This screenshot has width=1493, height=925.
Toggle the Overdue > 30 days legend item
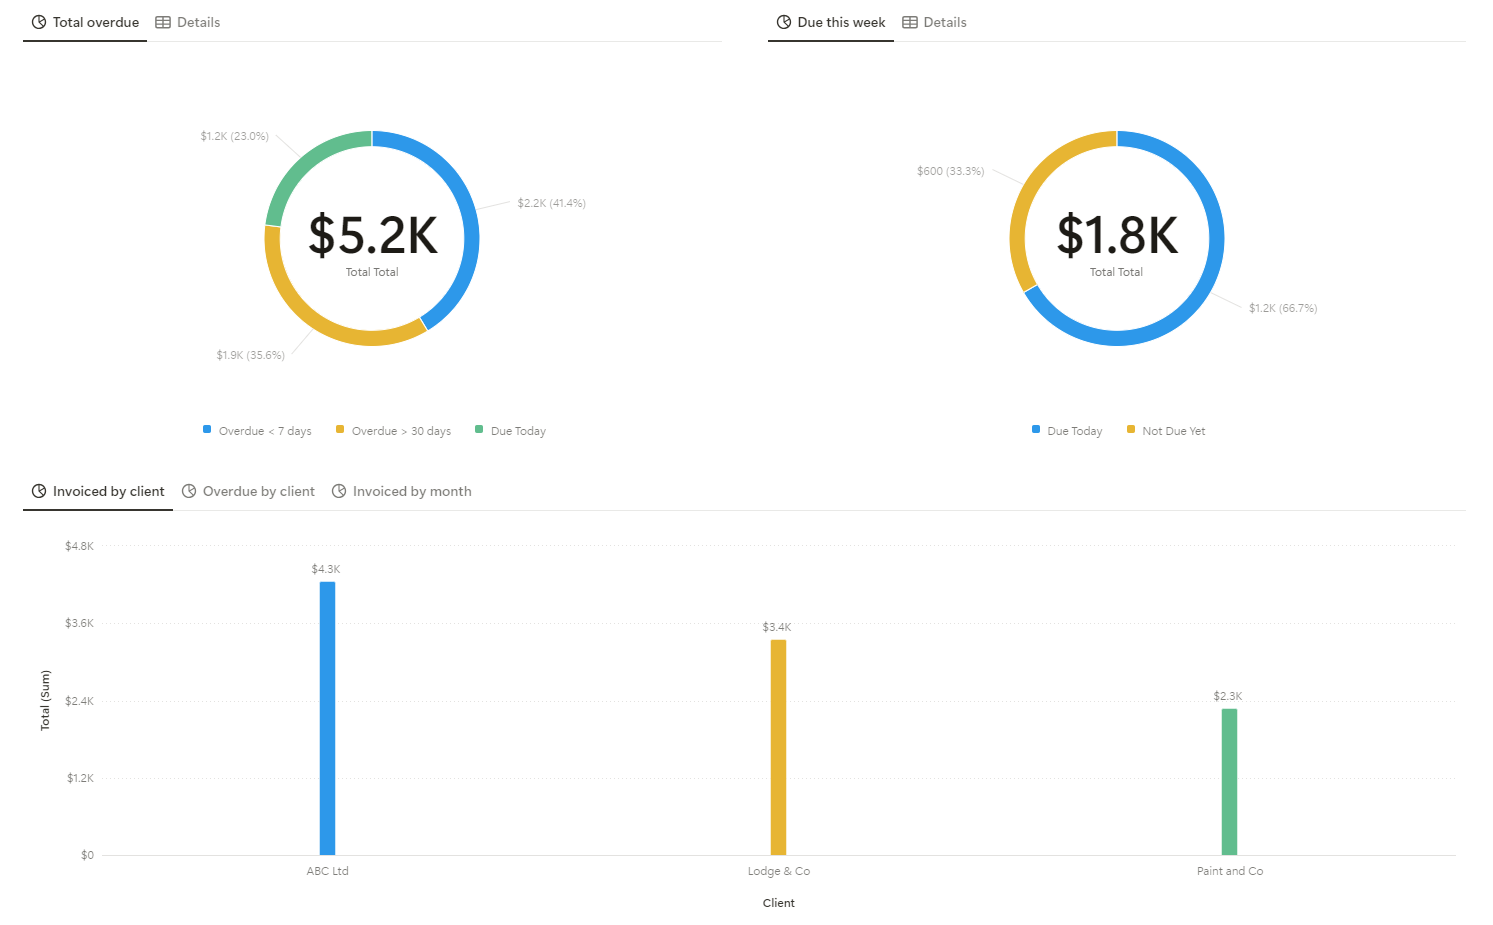click(x=393, y=431)
